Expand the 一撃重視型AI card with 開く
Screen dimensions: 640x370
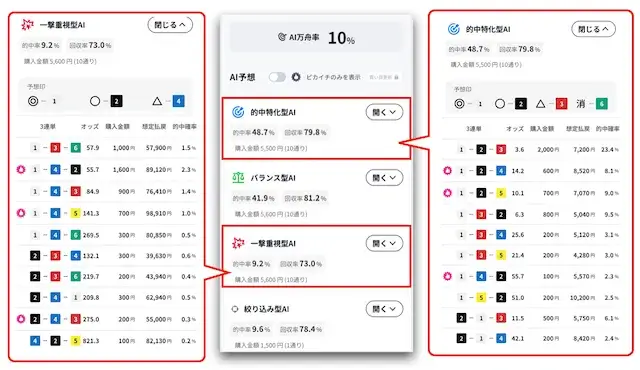(x=384, y=243)
